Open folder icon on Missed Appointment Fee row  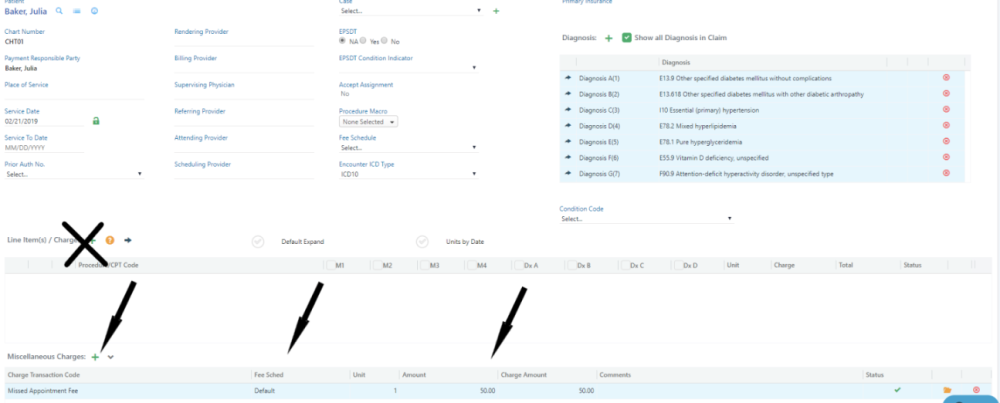(x=947, y=390)
